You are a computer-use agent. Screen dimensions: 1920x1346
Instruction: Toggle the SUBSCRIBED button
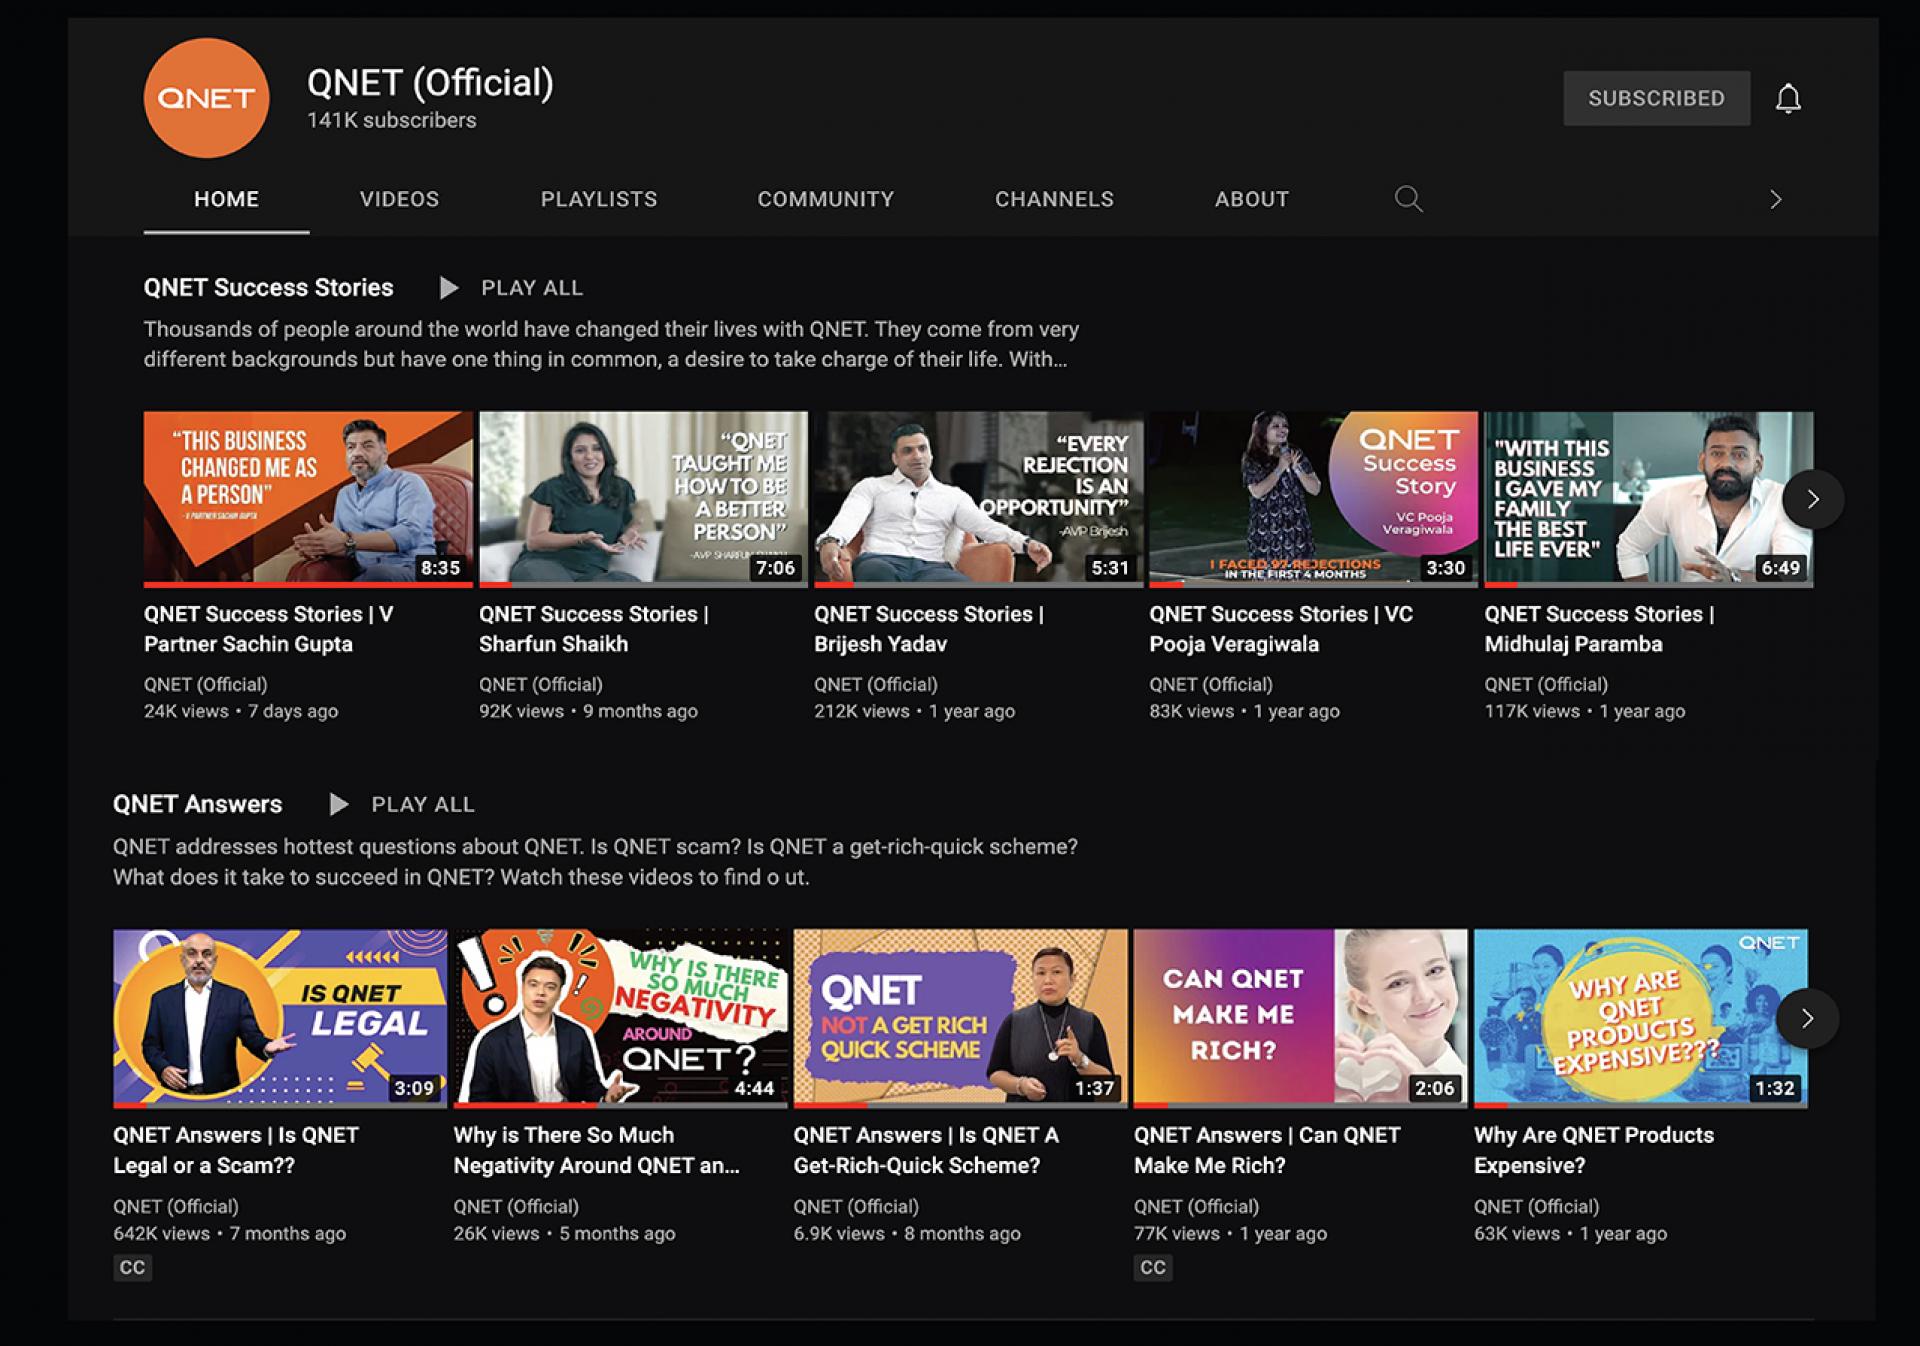tap(1656, 98)
